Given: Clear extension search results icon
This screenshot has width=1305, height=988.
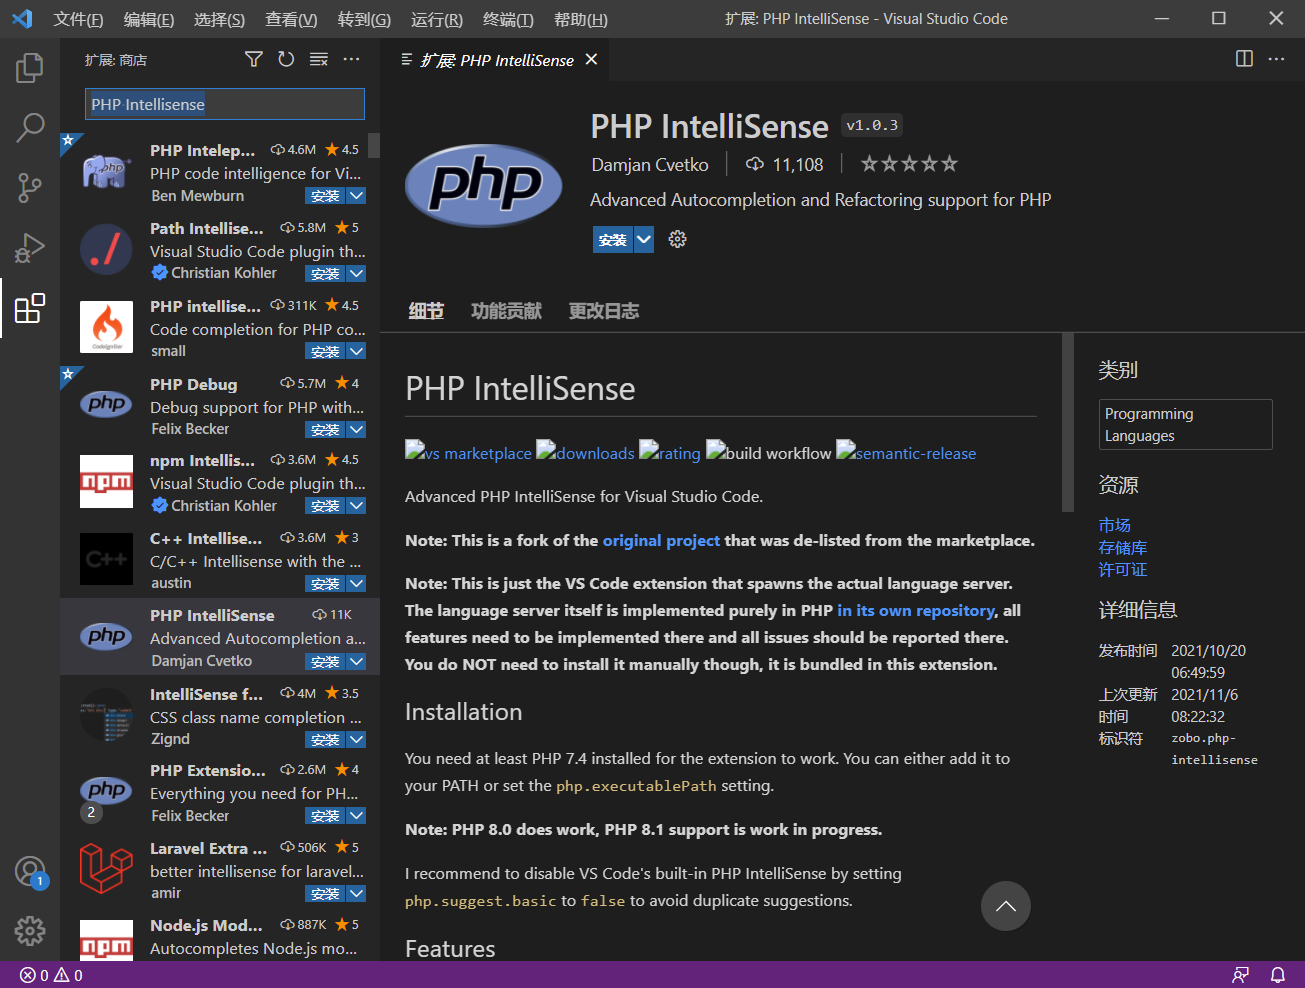Looking at the screenshot, I should [x=319, y=60].
